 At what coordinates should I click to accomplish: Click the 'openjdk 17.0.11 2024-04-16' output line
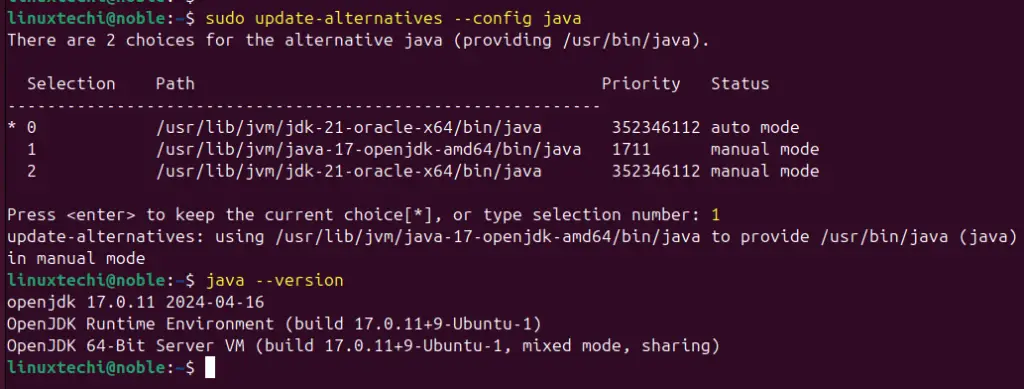(x=136, y=303)
